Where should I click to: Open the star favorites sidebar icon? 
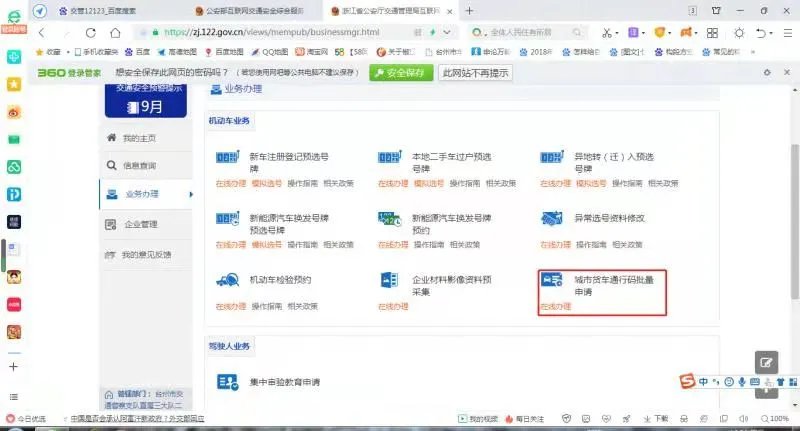tap(14, 84)
